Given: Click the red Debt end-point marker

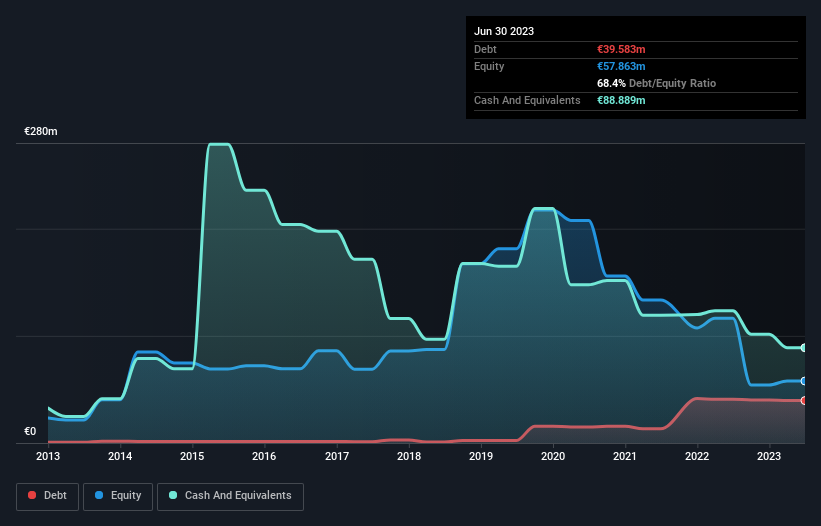Looking at the screenshot, I should (803, 400).
